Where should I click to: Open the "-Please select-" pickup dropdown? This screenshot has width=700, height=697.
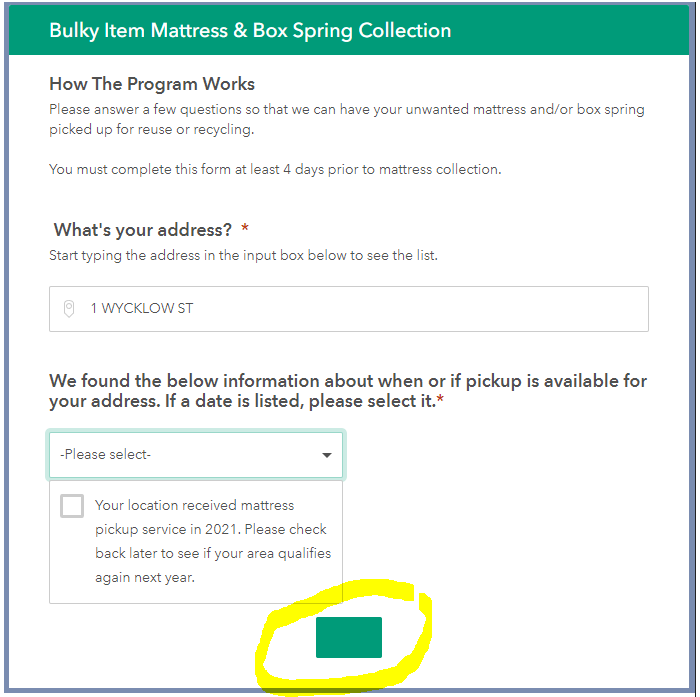pos(195,455)
